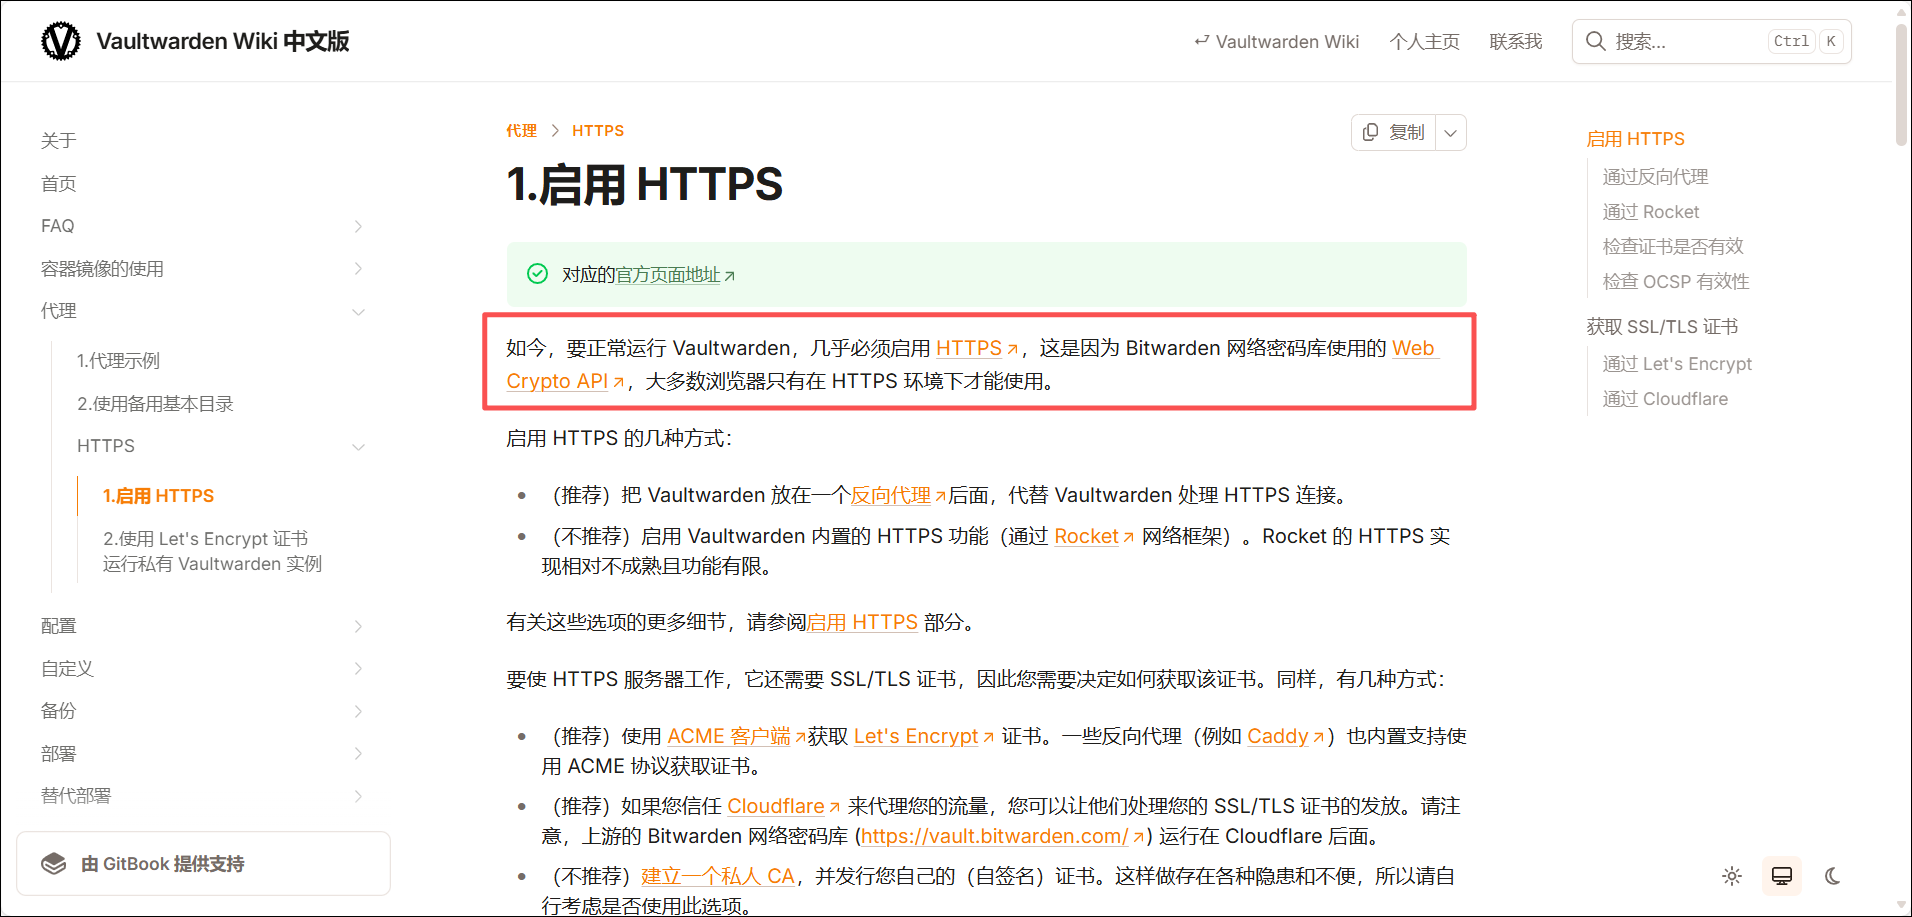The image size is (1912, 917).
Task: Collapse the HTTPS sidebar subsection
Action: pyautogui.click(x=358, y=447)
